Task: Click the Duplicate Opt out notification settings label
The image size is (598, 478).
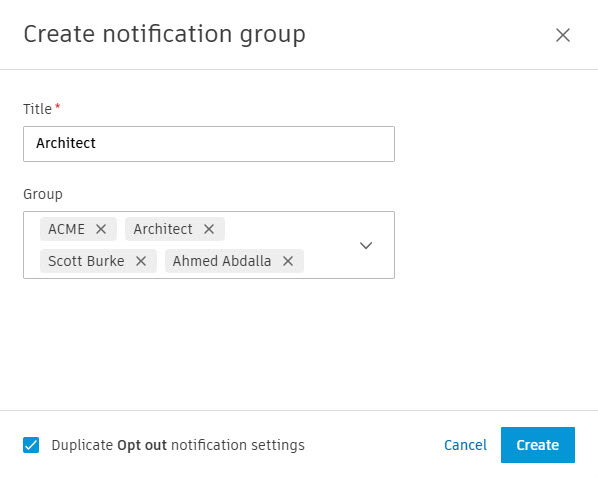Action: click(x=178, y=445)
